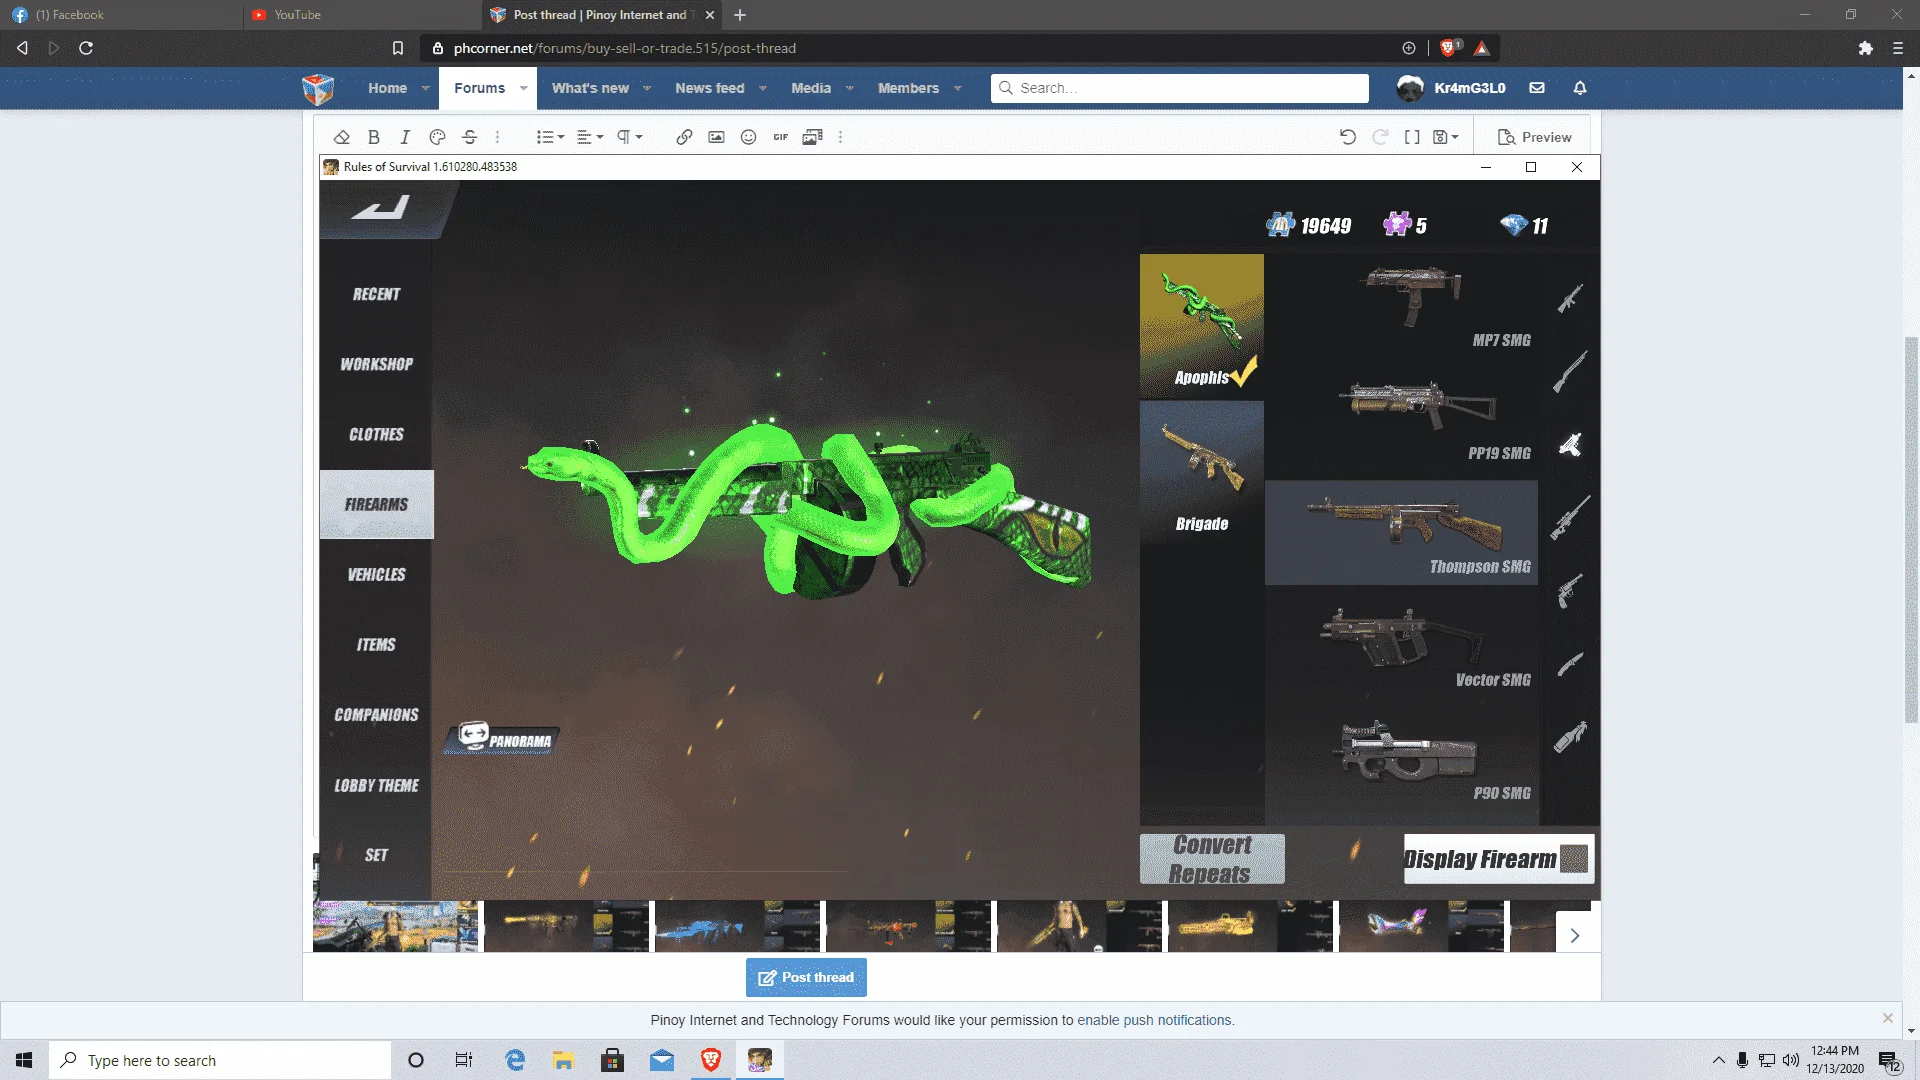Screen dimensions: 1920x1080
Task: Open the forum inbox envelope
Action: [x=1537, y=88]
